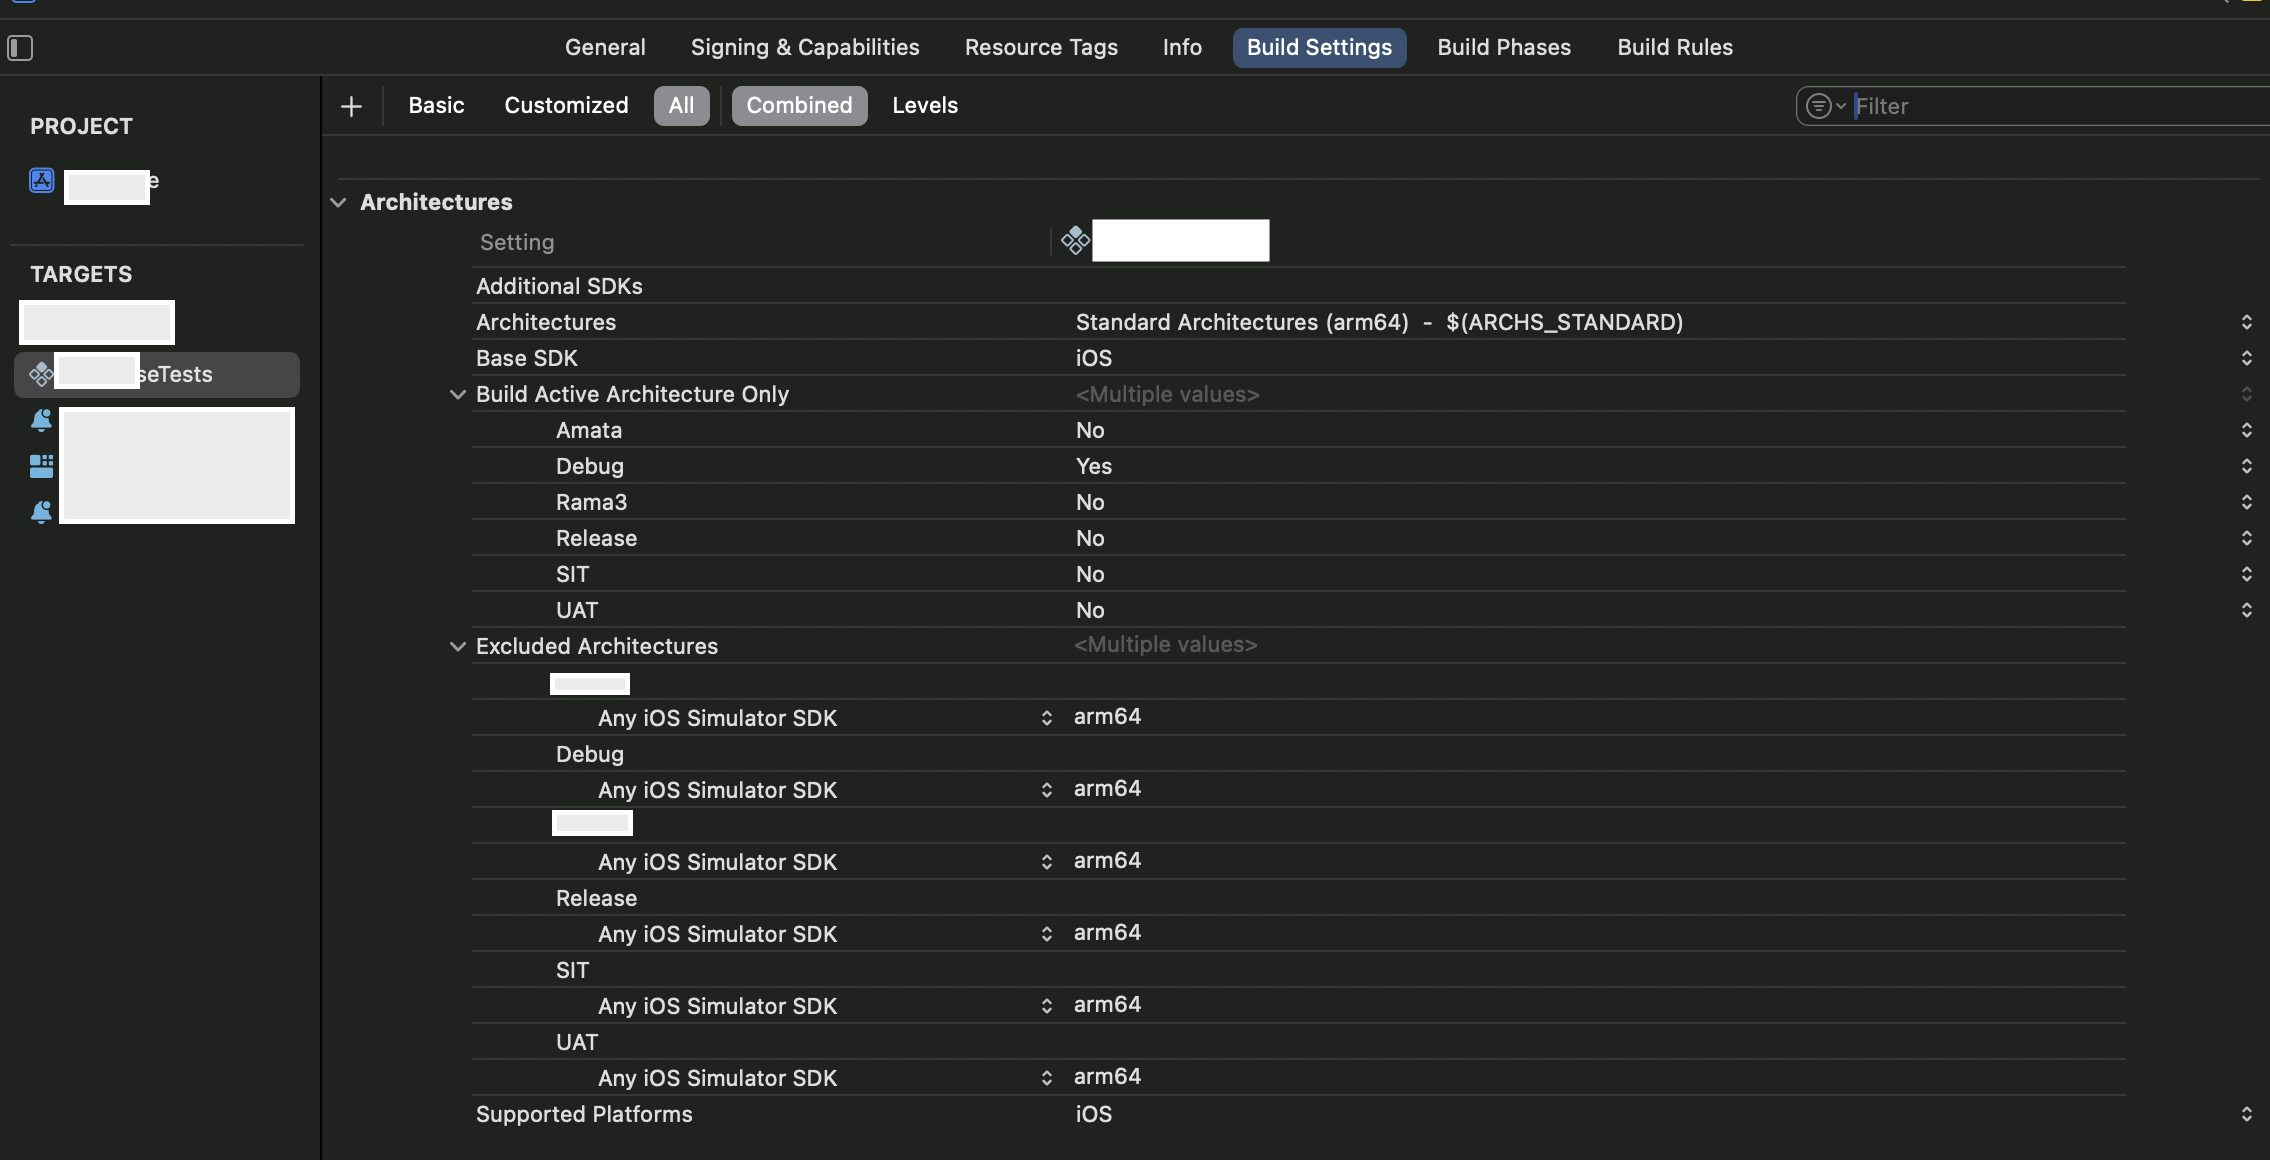Screen dimensions: 2270x1160
Task: Switch to Build Phases tab
Action: [x=1504, y=47]
